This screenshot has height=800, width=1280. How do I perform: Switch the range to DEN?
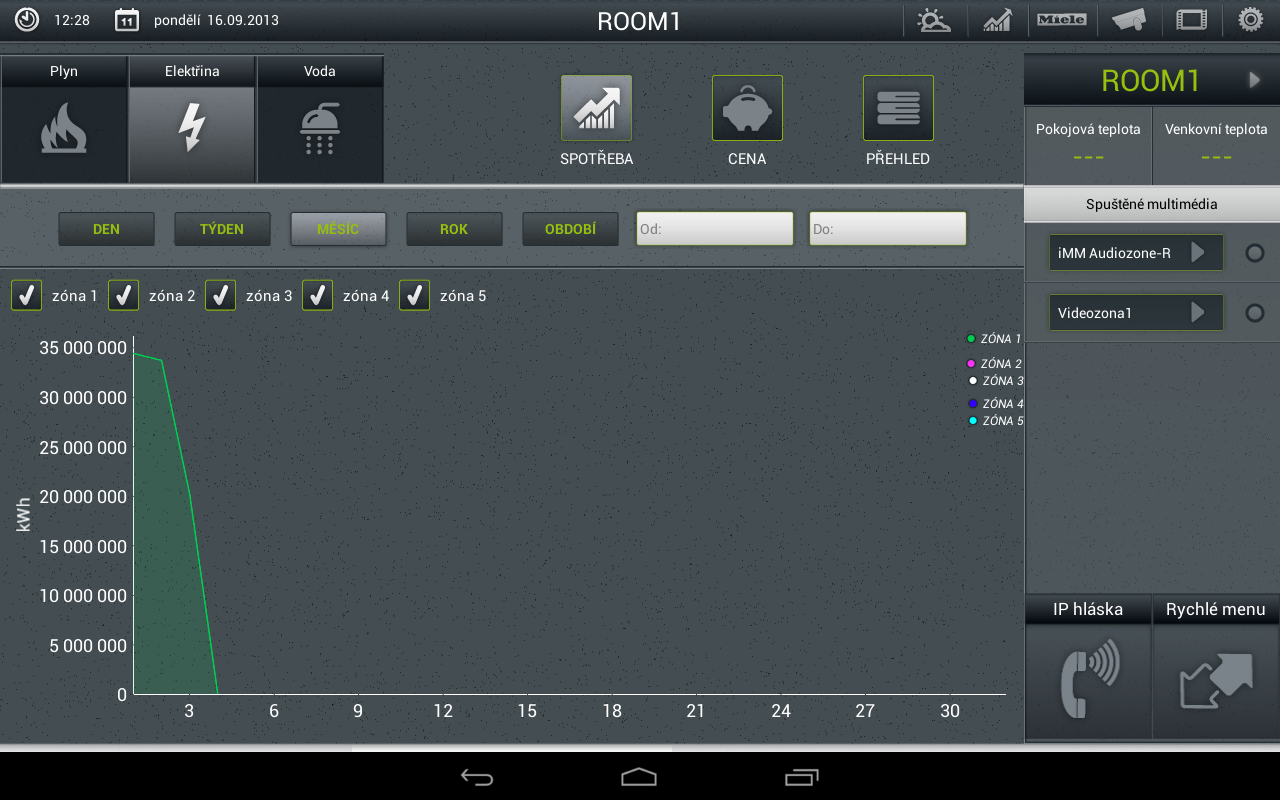click(x=106, y=229)
